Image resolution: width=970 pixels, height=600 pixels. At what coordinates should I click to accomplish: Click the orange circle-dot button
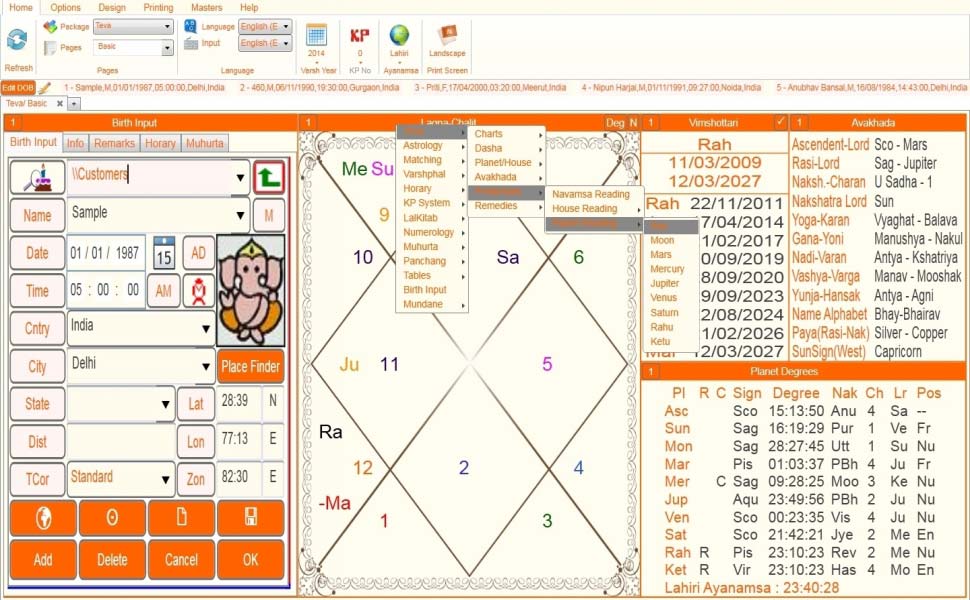(x=112, y=518)
